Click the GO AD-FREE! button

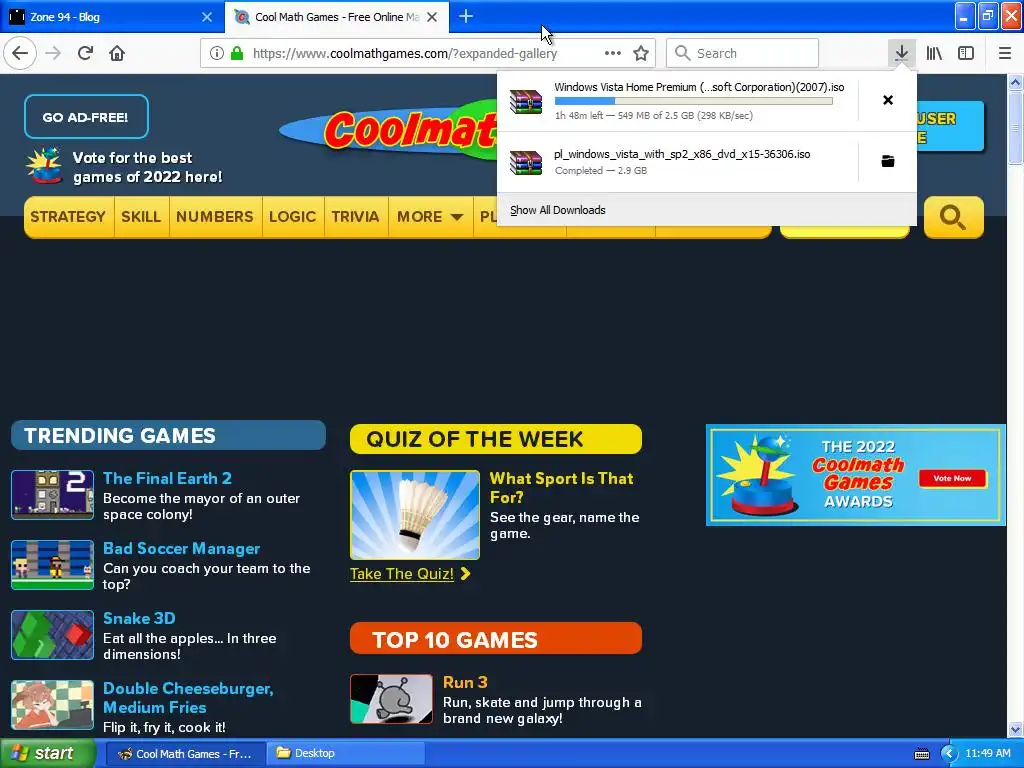tap(86, 117)
